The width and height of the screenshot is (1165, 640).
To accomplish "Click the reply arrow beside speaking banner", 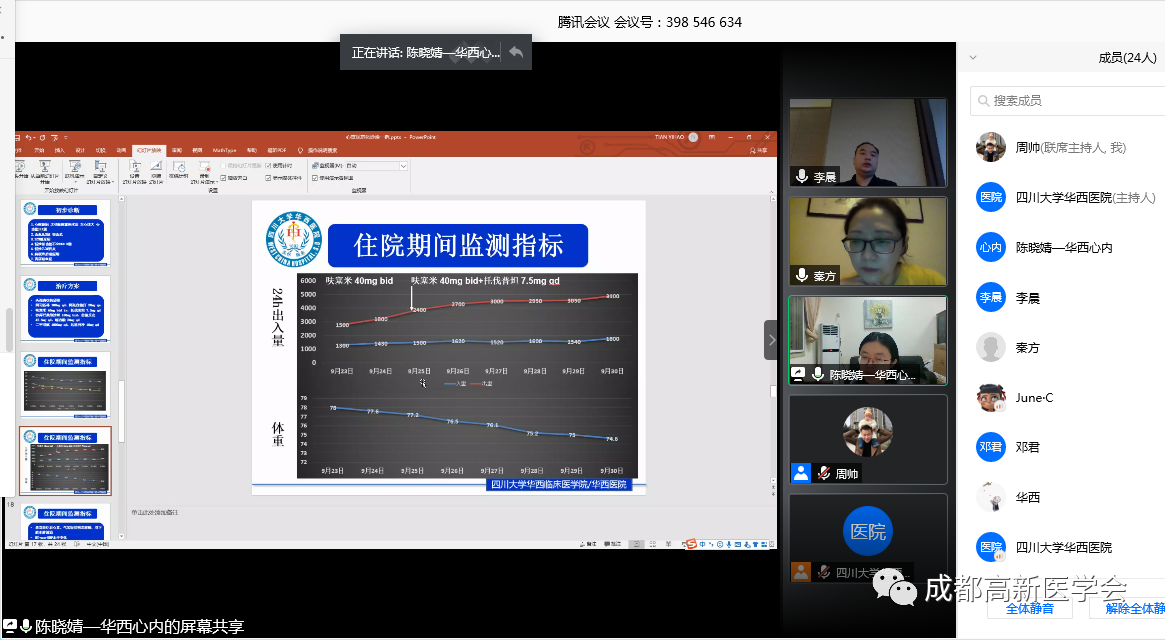I will pyautogui.click(x=516, y=52).
